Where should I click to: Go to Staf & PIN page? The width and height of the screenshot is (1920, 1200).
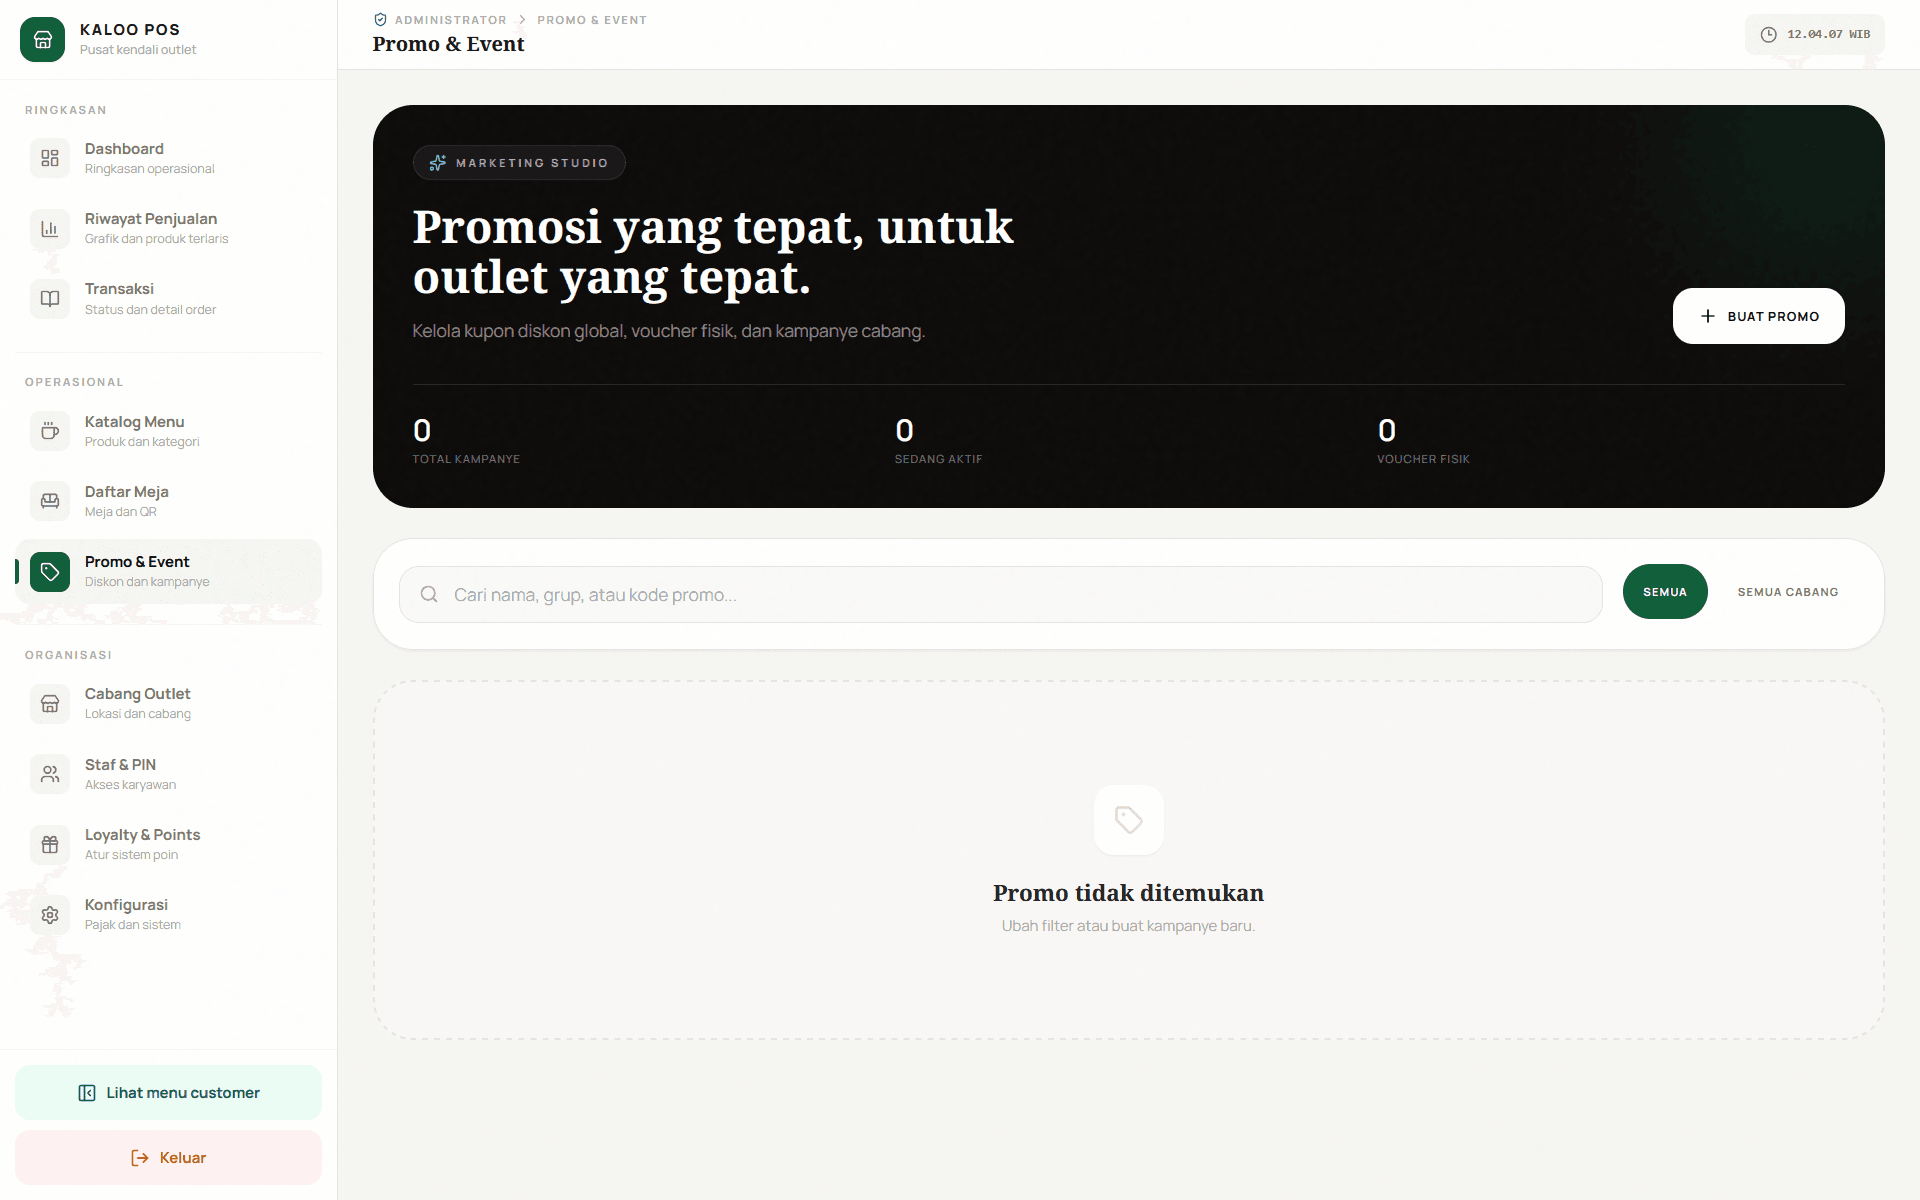coord(168,774)
